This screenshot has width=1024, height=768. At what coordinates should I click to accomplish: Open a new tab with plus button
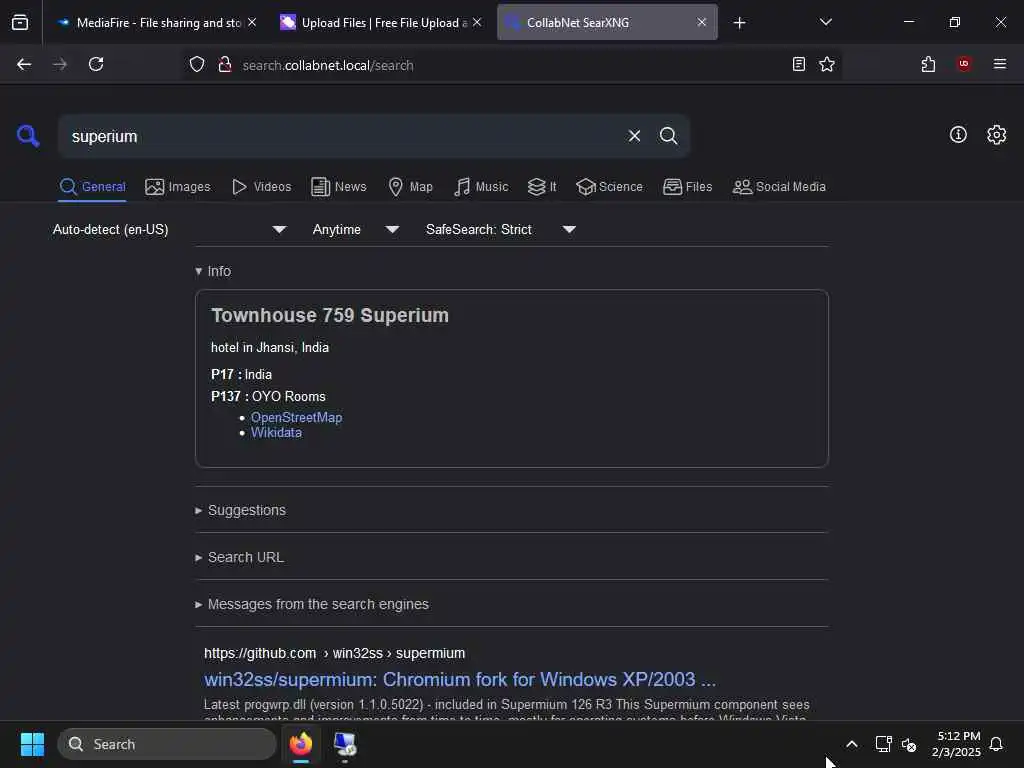coord(739,23)
